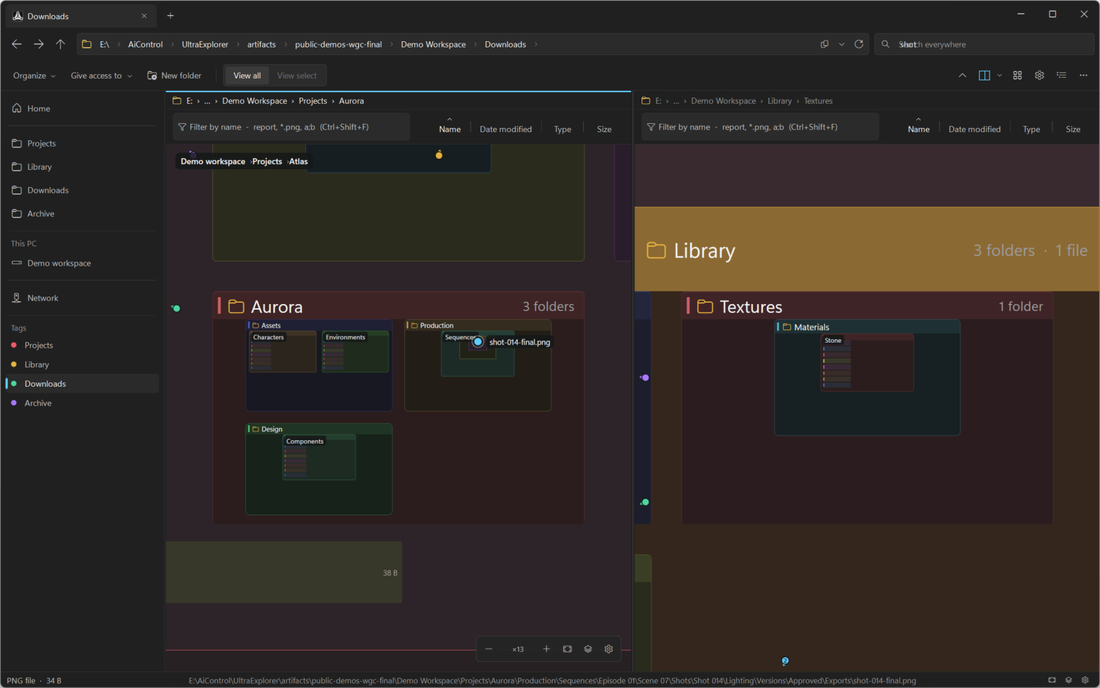Switch to details list view
The height and width of the screenshot is (688, 1100).
point(1061,76)
